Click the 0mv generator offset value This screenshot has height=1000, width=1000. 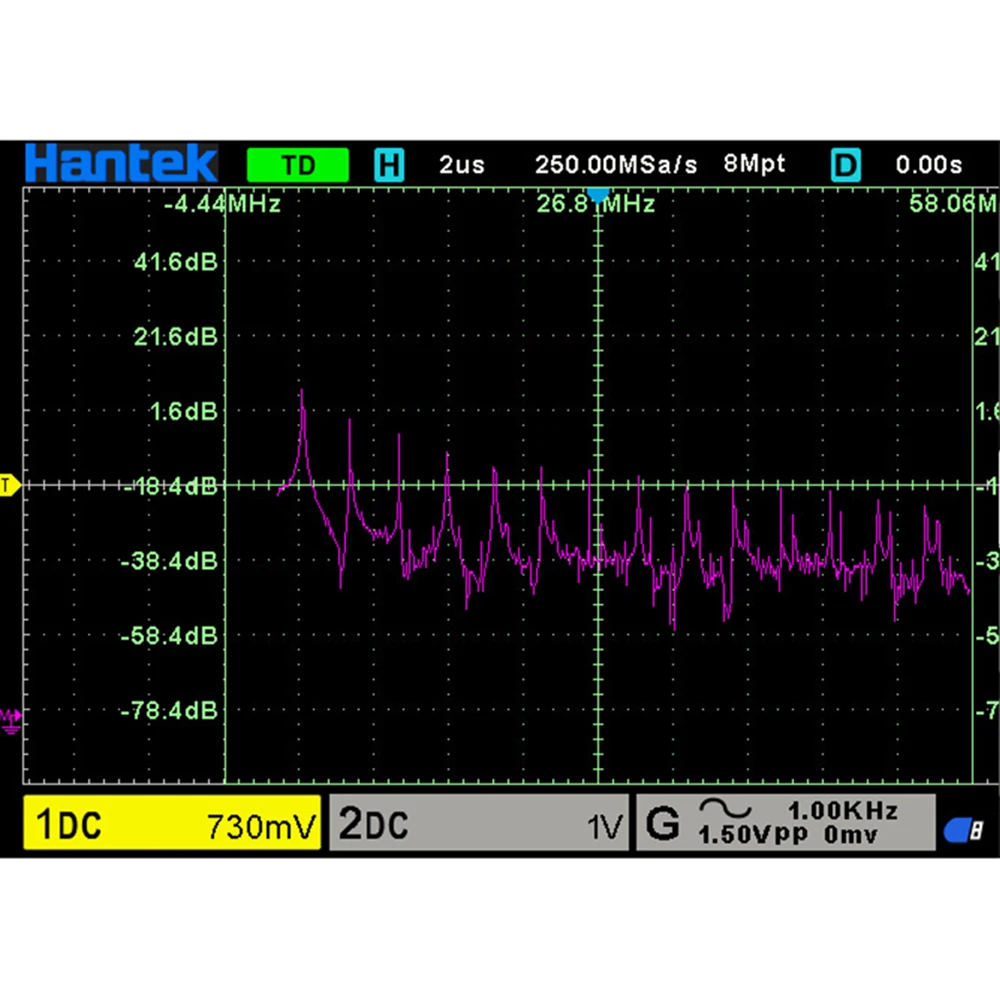pyautogui.click(x=851, y=834)
